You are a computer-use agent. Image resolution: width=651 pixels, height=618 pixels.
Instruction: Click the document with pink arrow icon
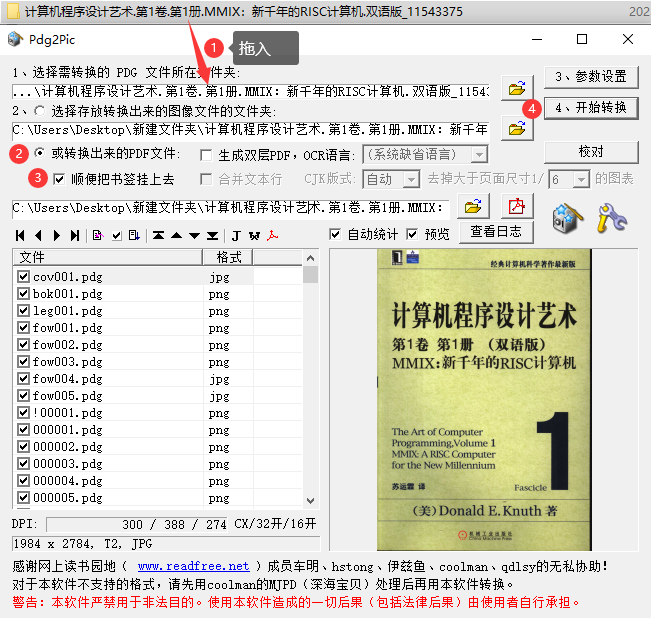click(x=98, y=236)
